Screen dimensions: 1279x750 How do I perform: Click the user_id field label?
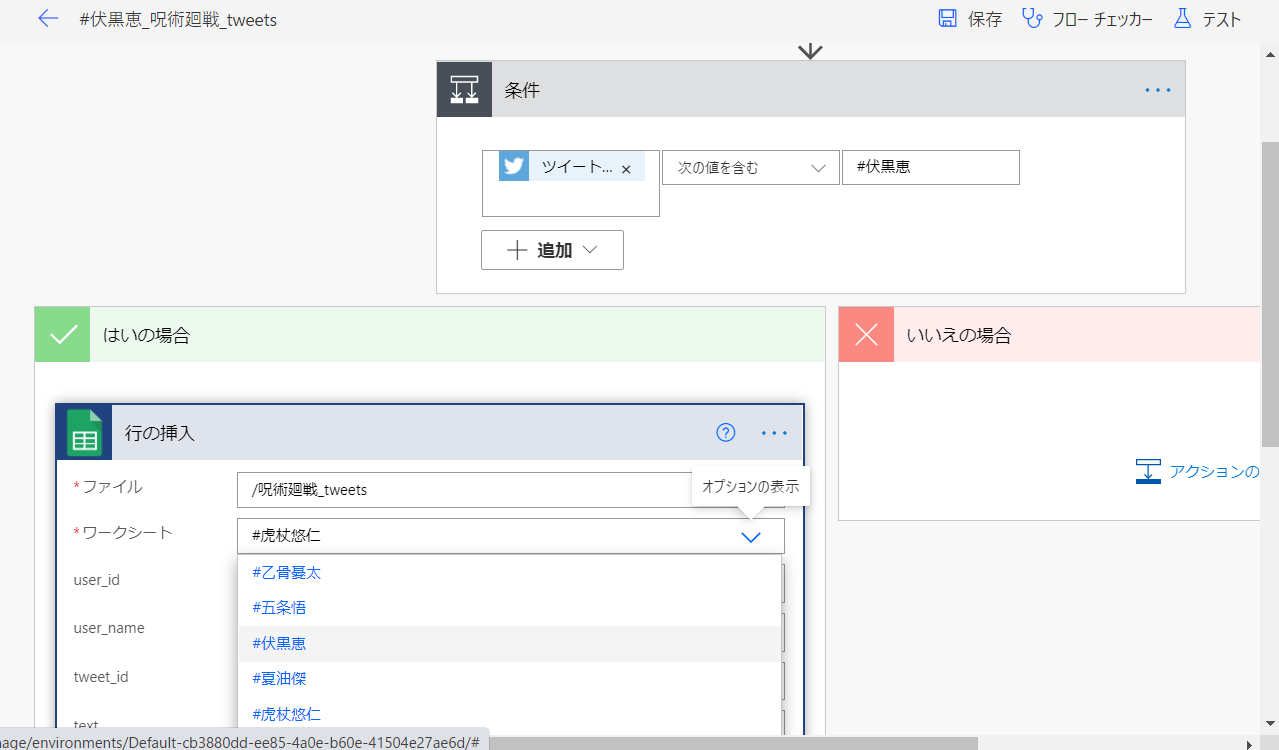97,580
